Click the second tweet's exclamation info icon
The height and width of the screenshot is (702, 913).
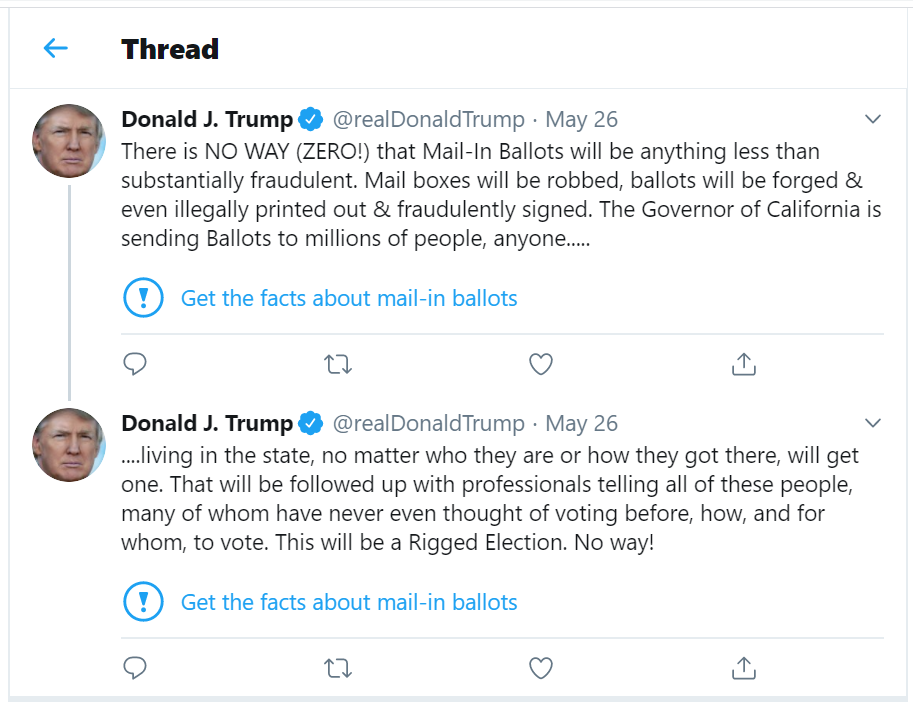[x=143, y=602]
